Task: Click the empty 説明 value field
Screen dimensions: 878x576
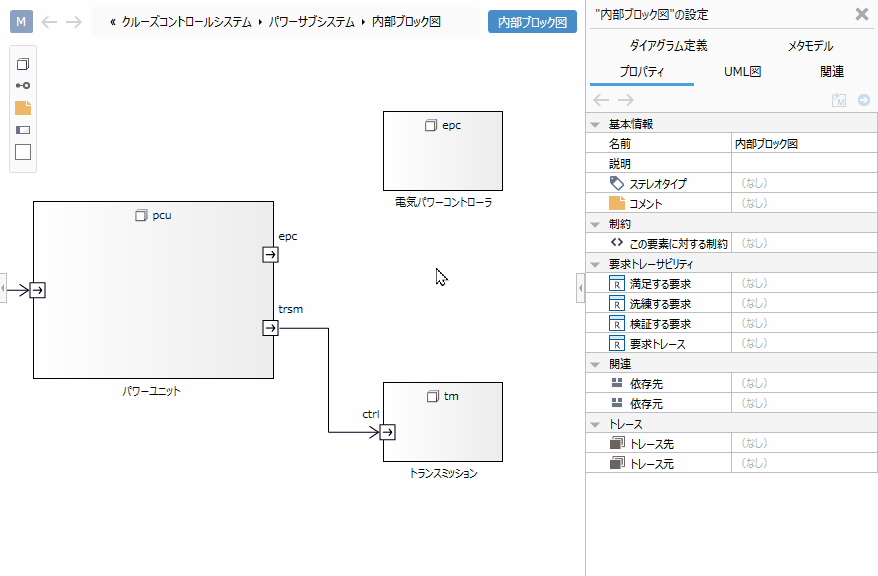Action: 803,164
